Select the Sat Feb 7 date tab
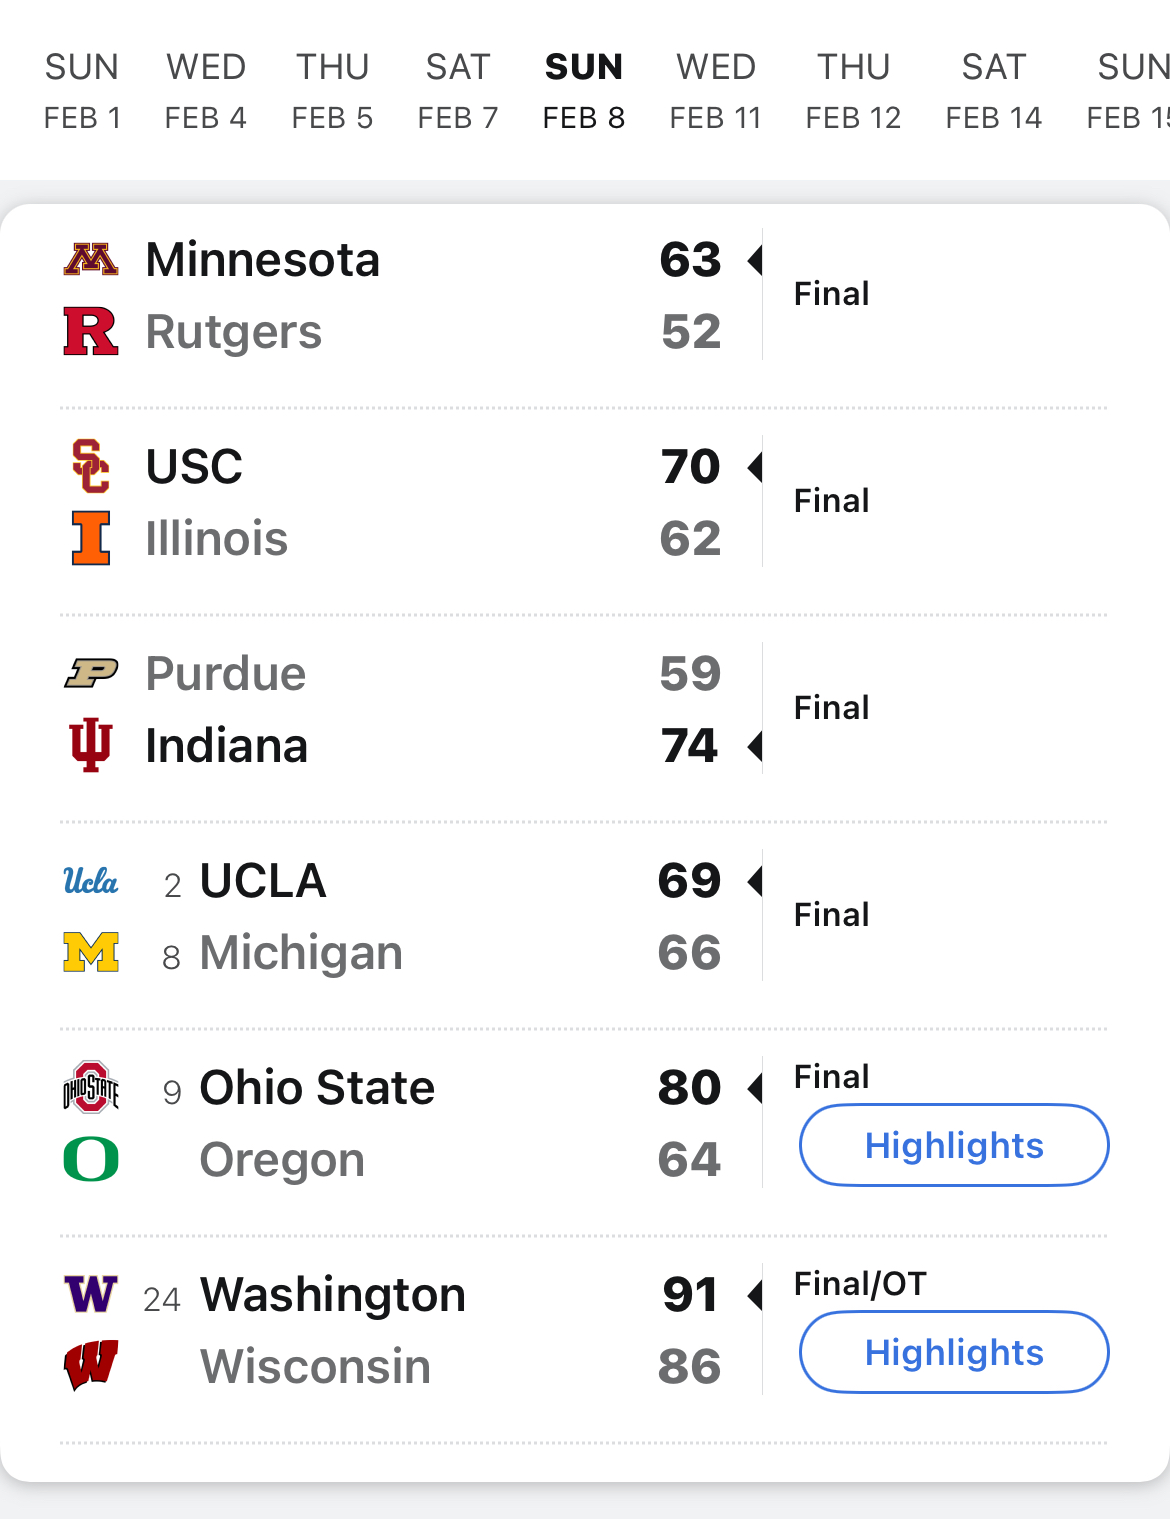This screenshot has height=1519, width=1170. click(x=458, y=92)
